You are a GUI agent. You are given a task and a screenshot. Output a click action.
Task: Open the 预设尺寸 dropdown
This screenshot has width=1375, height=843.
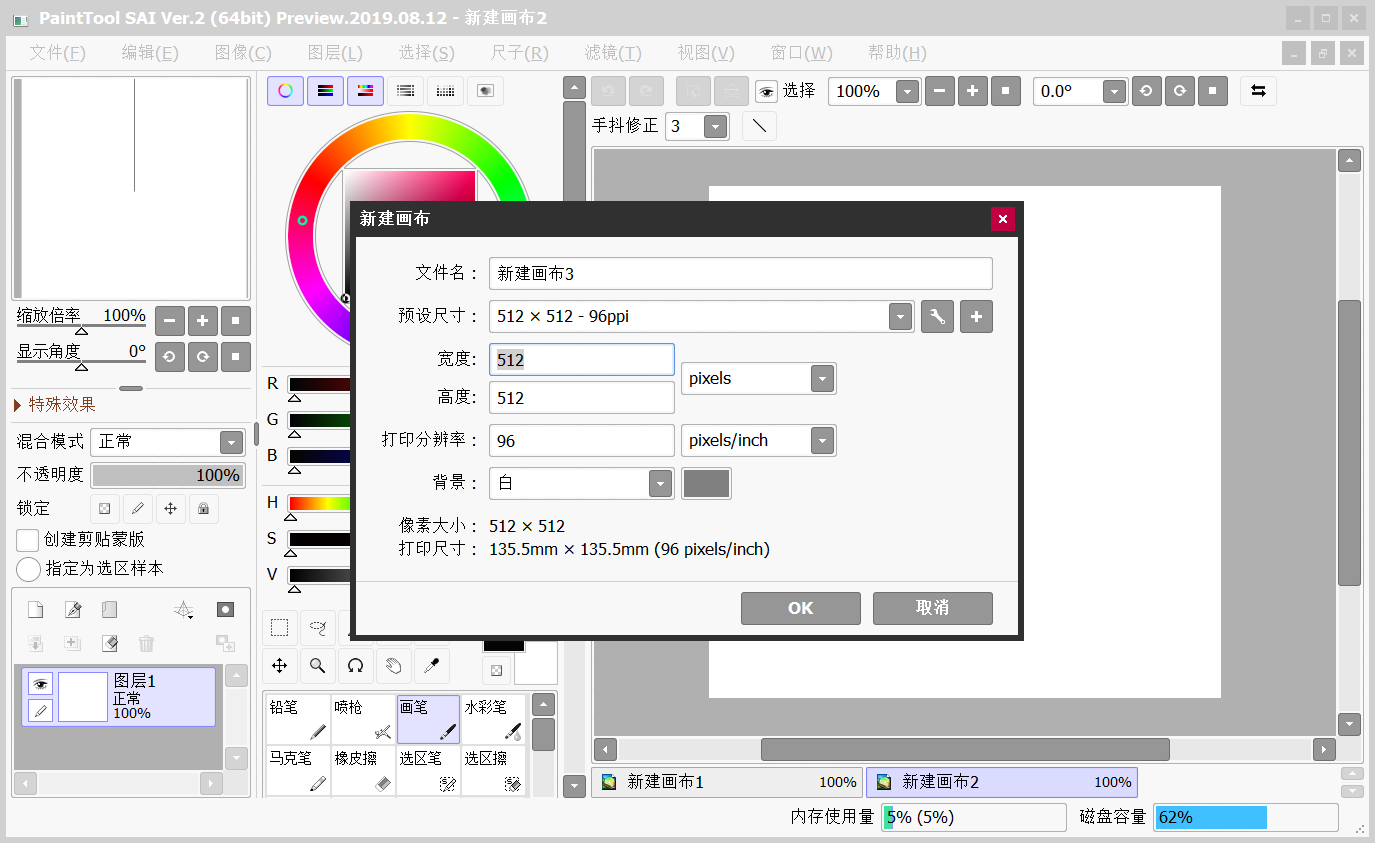point(901,317)
